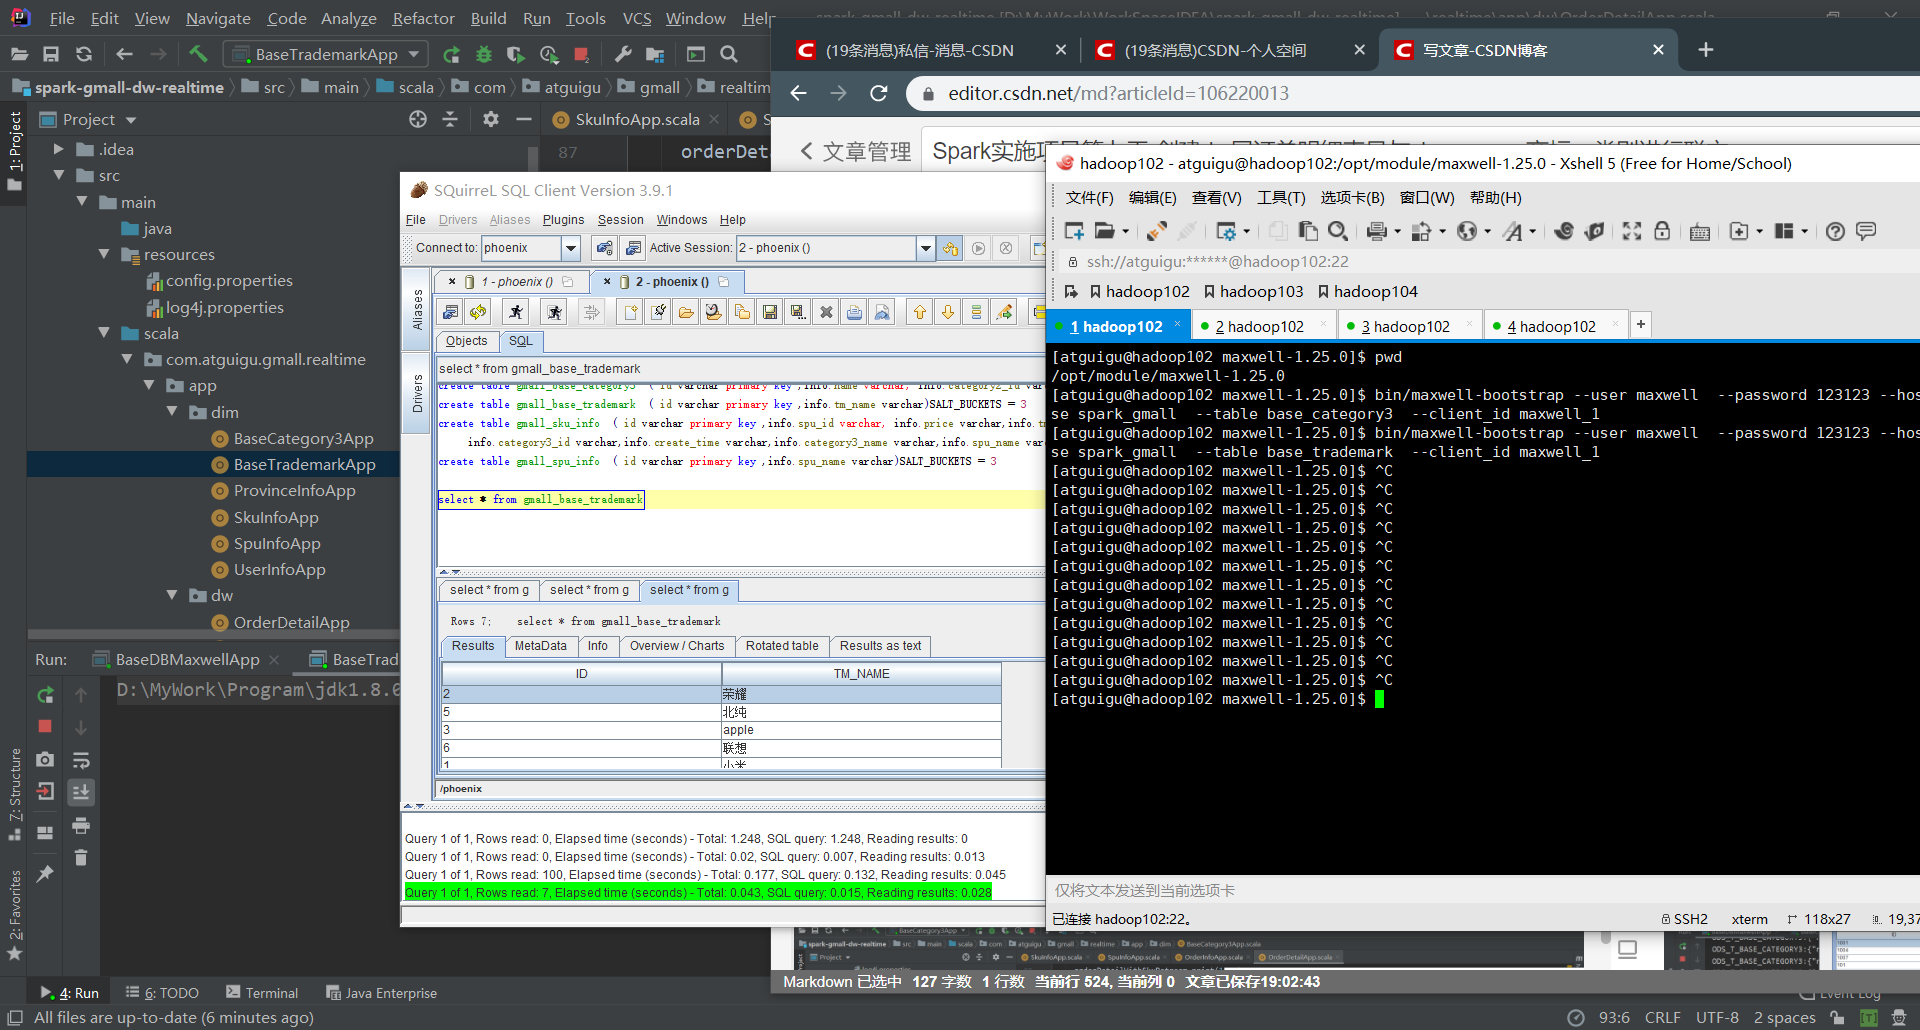The width and height of the screenshot is (1920, 1030).
Task: Click SQuirreL open file folder icon
Action: coord(686,312)
